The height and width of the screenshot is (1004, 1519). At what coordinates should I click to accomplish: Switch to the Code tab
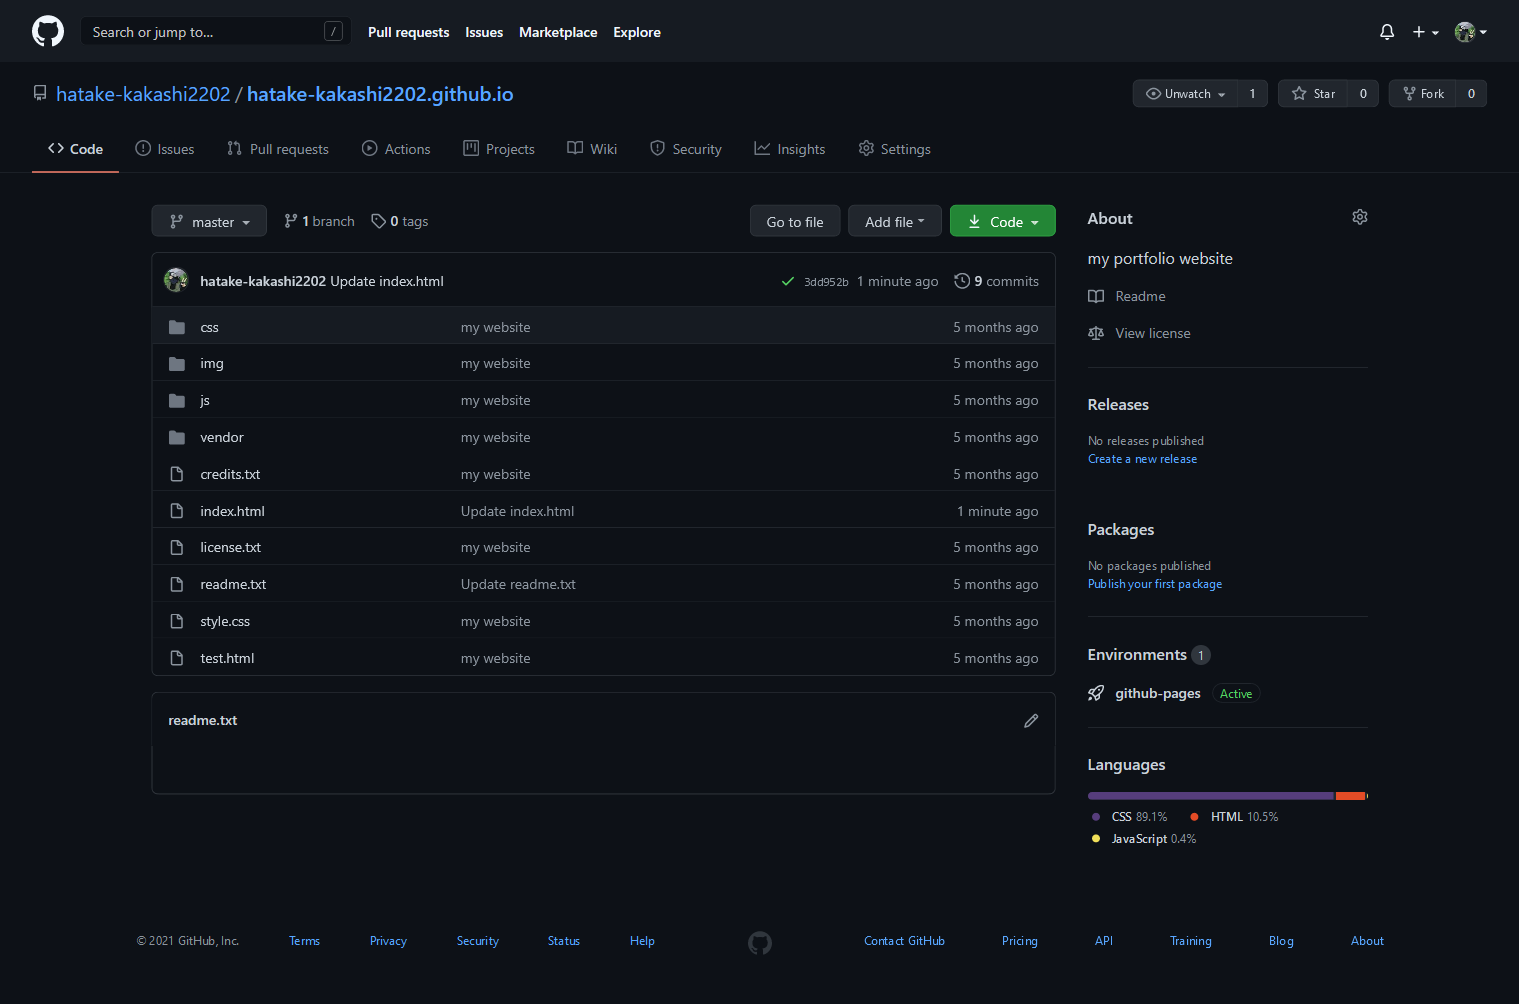(75, 149)
